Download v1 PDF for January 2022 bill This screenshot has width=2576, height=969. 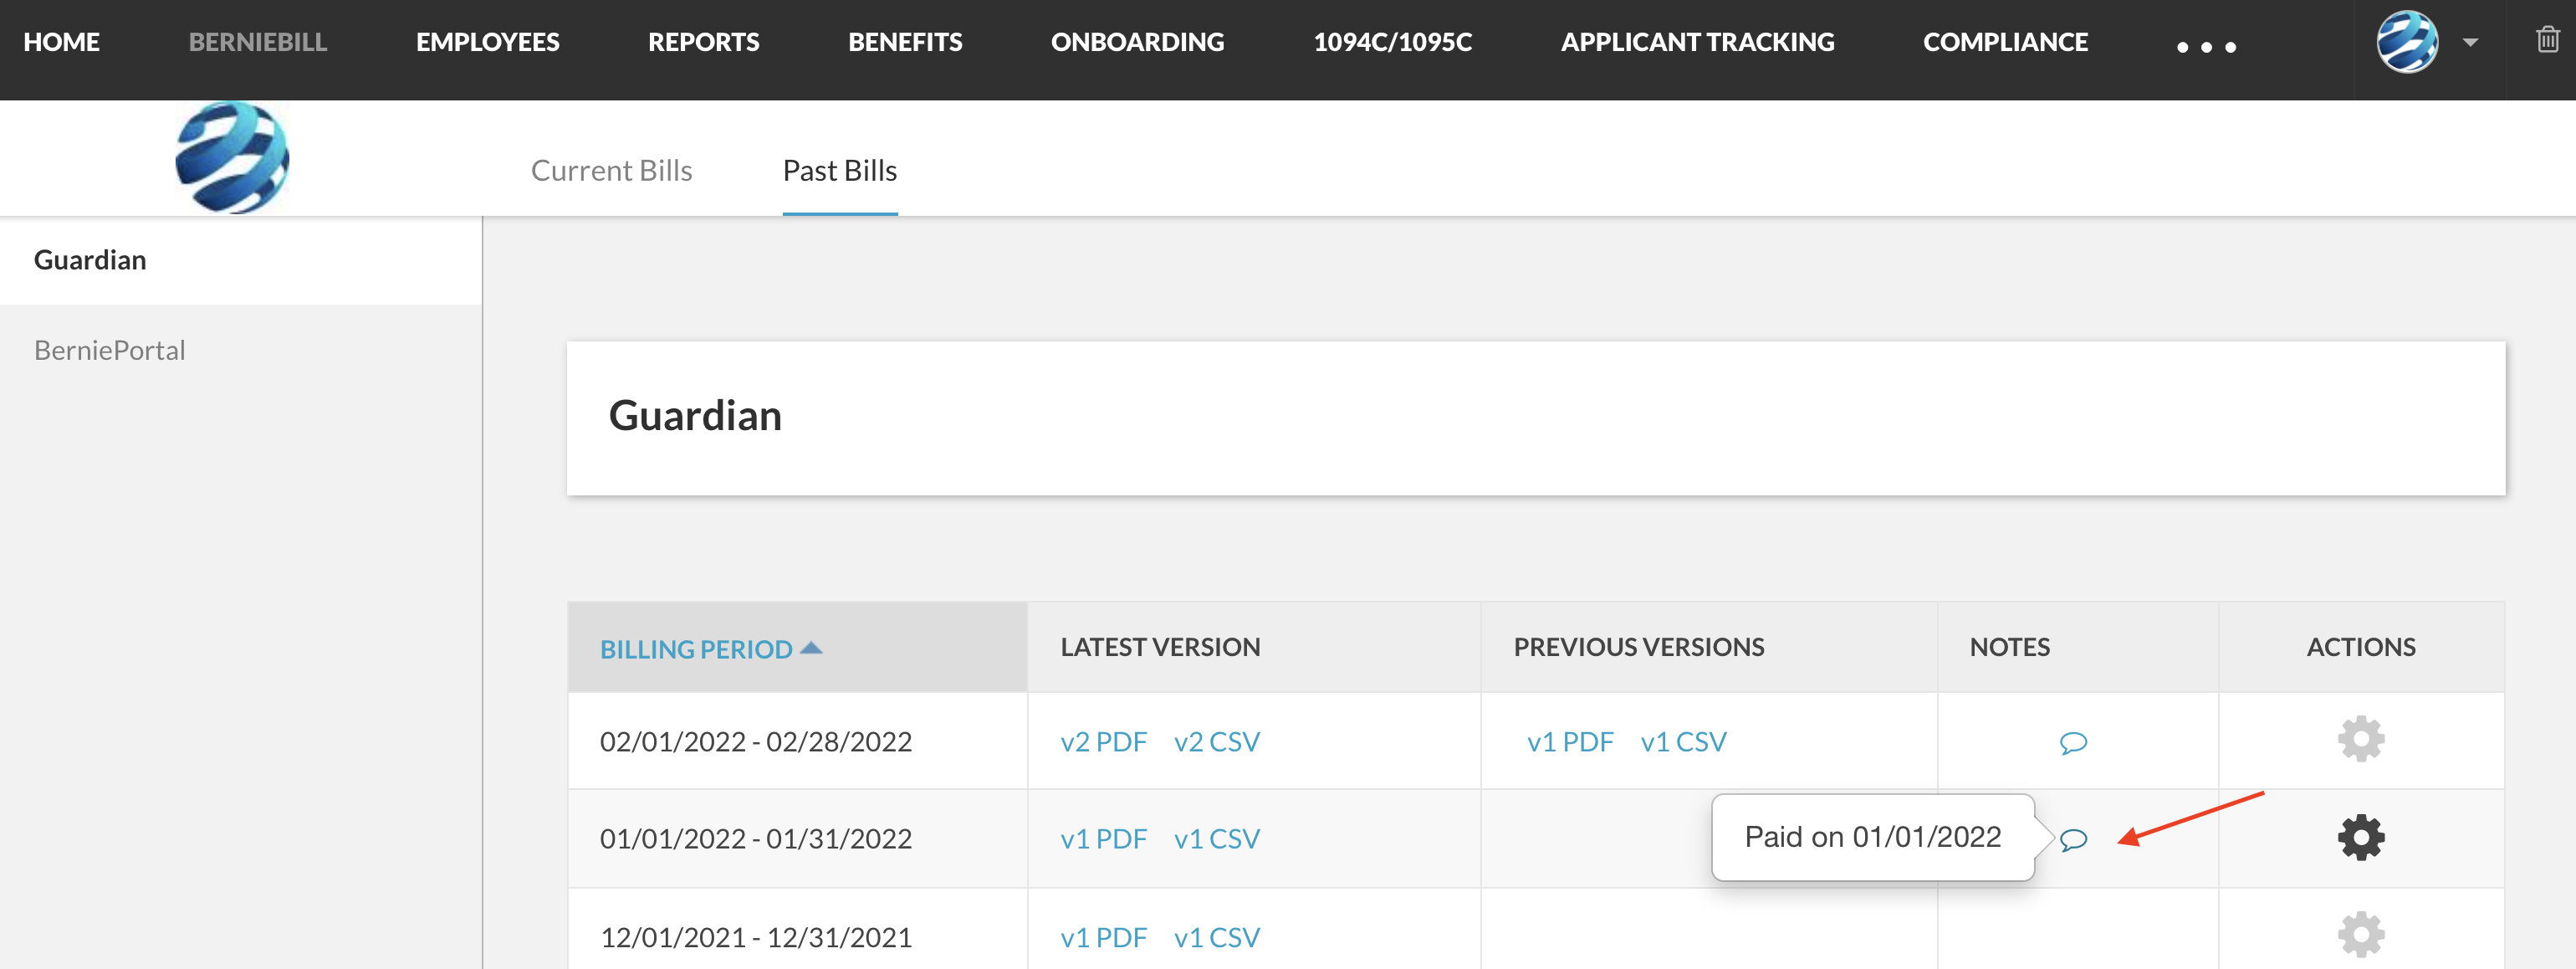tap(1103, 839)
